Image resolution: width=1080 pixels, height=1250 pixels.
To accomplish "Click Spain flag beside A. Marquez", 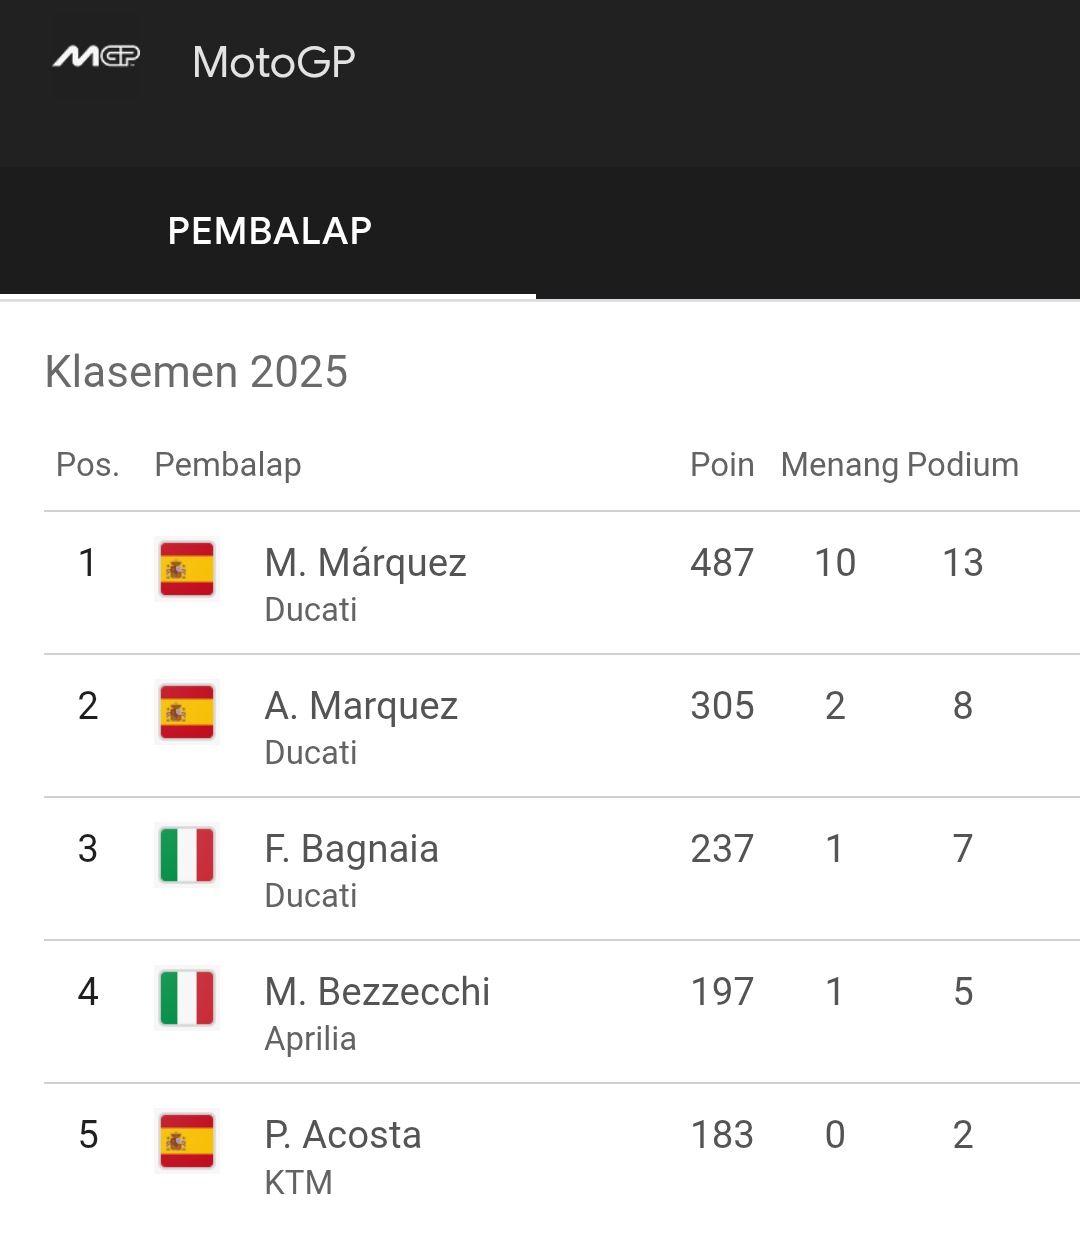I will click(x=187, y=712).
